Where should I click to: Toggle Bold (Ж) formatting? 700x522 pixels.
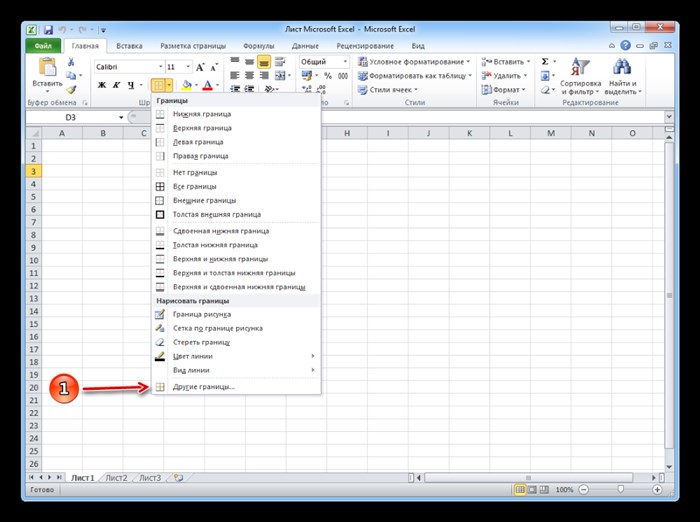[x=102, y=85]
